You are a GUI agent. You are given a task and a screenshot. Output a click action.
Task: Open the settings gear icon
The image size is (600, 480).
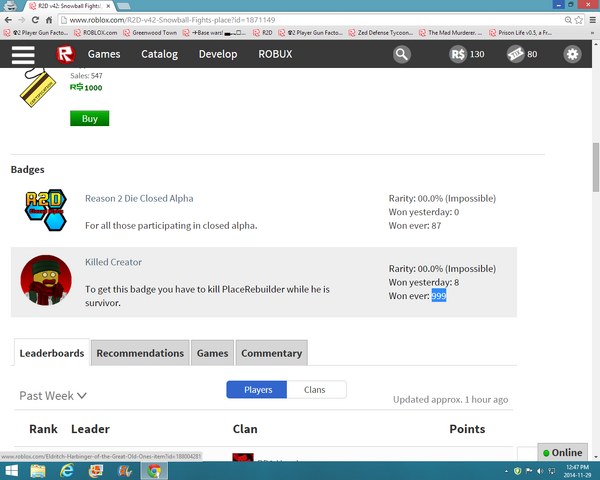(x=572, y=54)
